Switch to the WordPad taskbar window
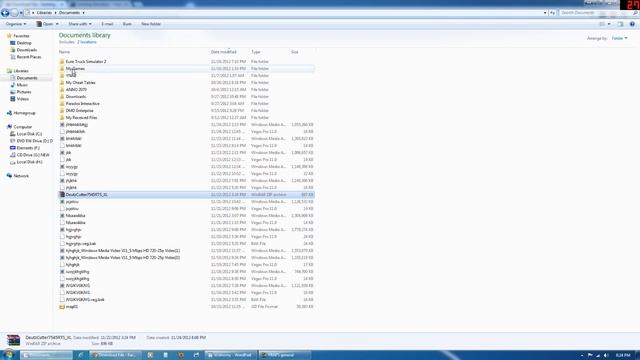Viewport: 640px width, 360px height. tap(231, 355)
